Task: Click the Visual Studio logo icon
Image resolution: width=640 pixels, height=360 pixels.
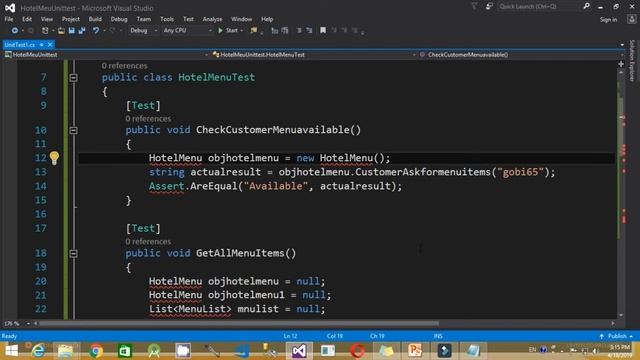Action: 10,8
